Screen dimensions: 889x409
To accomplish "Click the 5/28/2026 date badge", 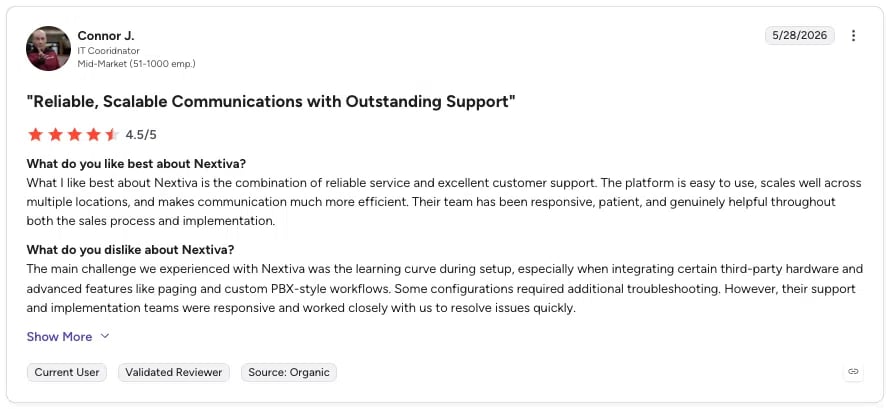I will pos(799,36).
